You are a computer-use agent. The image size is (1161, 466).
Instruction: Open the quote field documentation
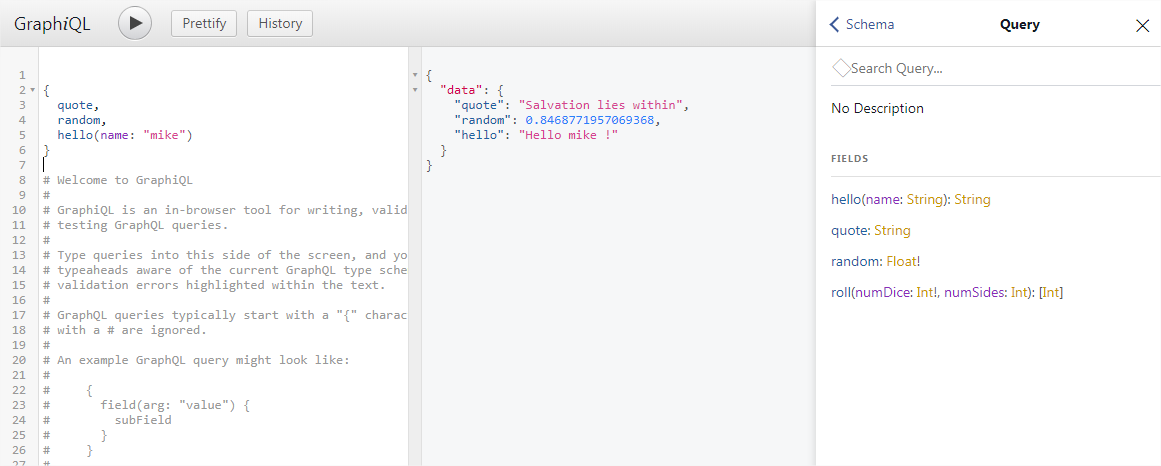click(849, 230)
